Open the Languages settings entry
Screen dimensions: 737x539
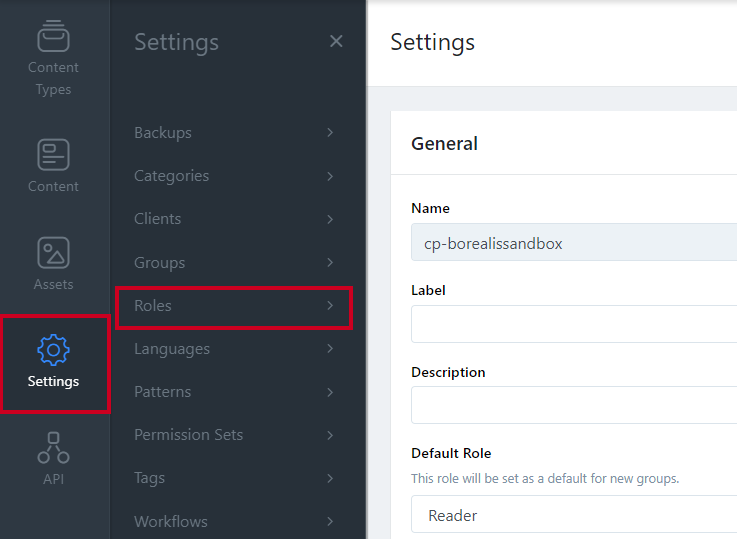pyautogui.click(x=234, y=349)
